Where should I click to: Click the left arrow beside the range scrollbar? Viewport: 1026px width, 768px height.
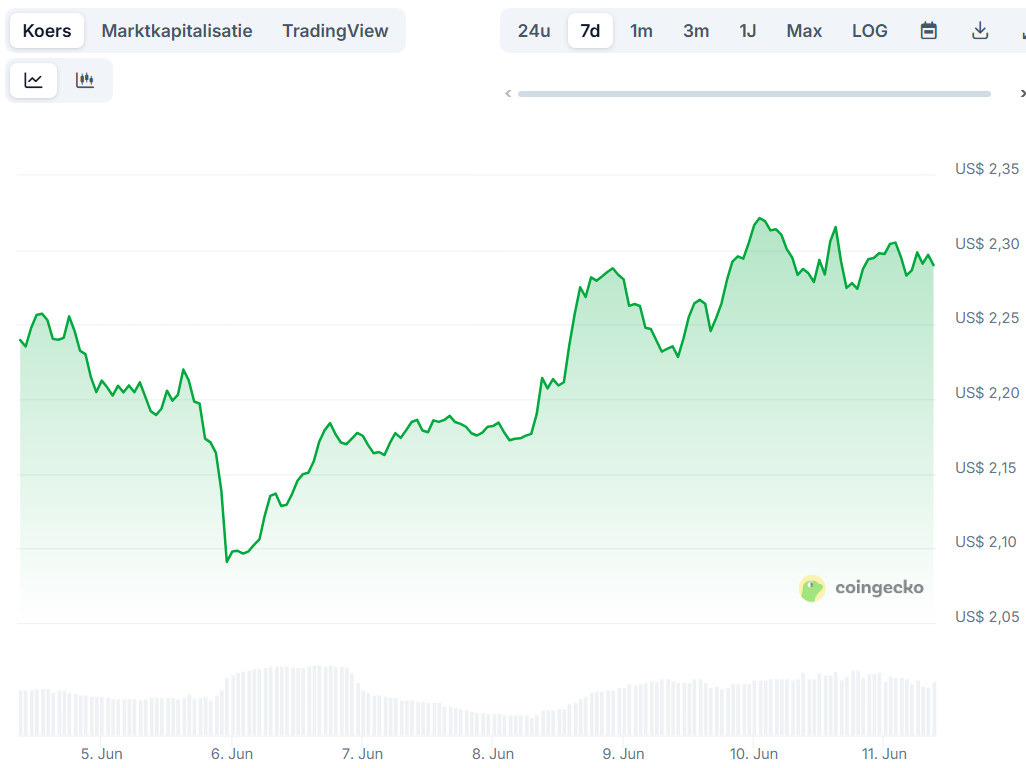point(508,94)
